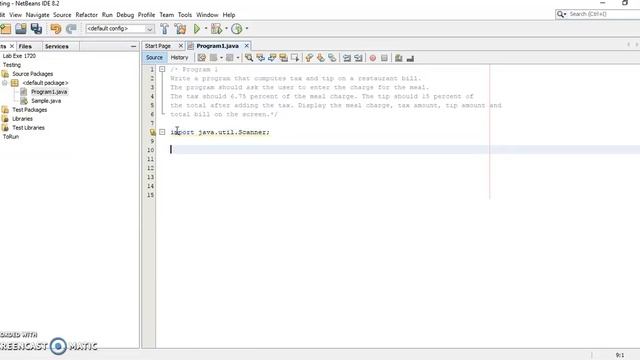Open the Source menu
The height and width of the screenshot is (360, 640).
click(62, 15)
